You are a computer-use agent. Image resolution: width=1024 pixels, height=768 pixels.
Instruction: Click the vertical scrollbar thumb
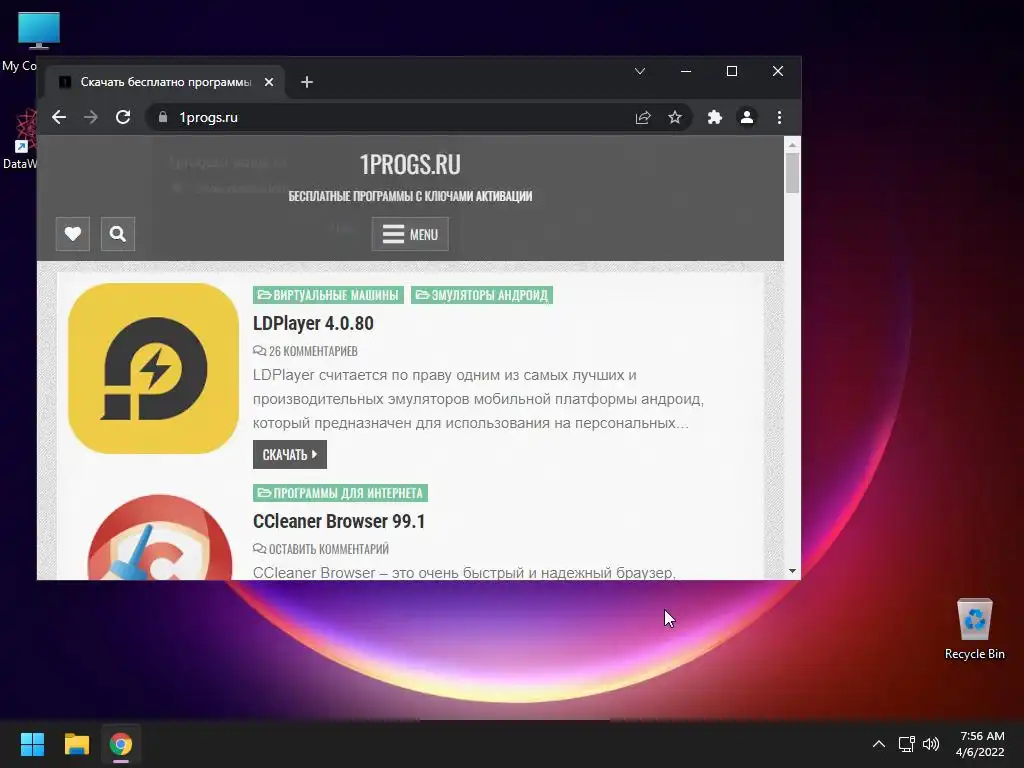pos(792,173)
